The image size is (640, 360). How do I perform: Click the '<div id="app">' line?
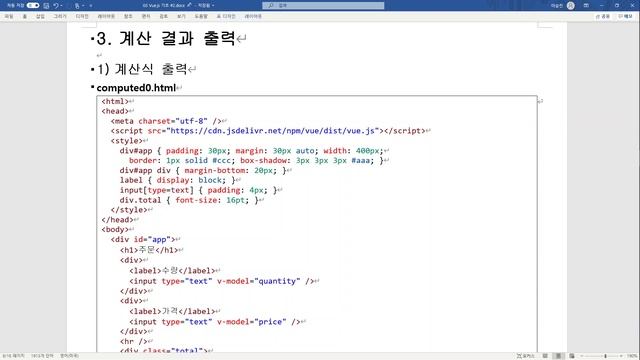click(x=142, y=240)
